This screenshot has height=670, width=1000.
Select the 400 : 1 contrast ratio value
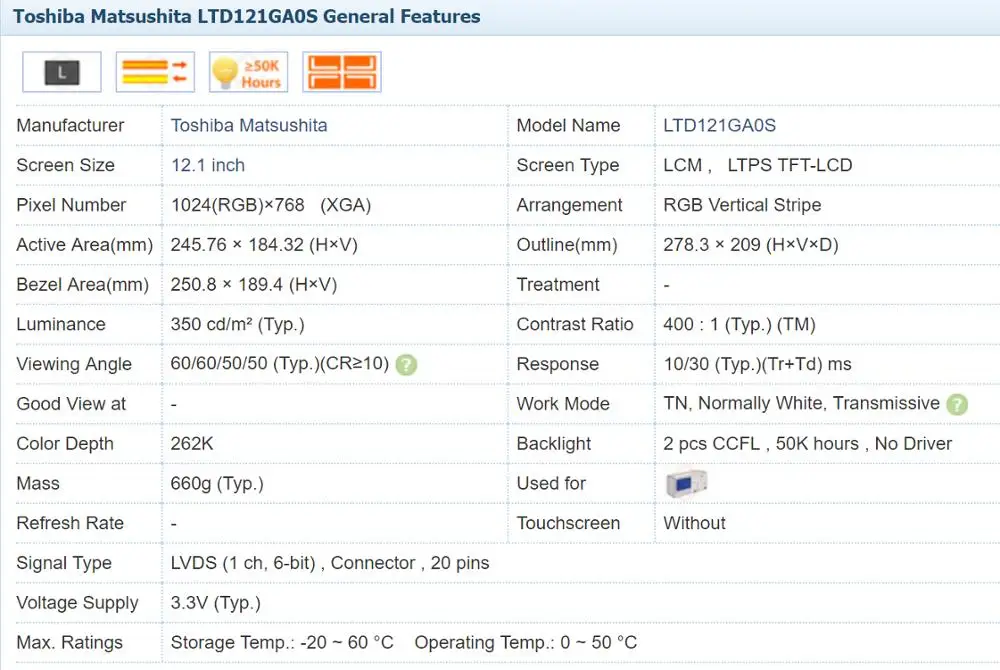[x=739, y=324]
